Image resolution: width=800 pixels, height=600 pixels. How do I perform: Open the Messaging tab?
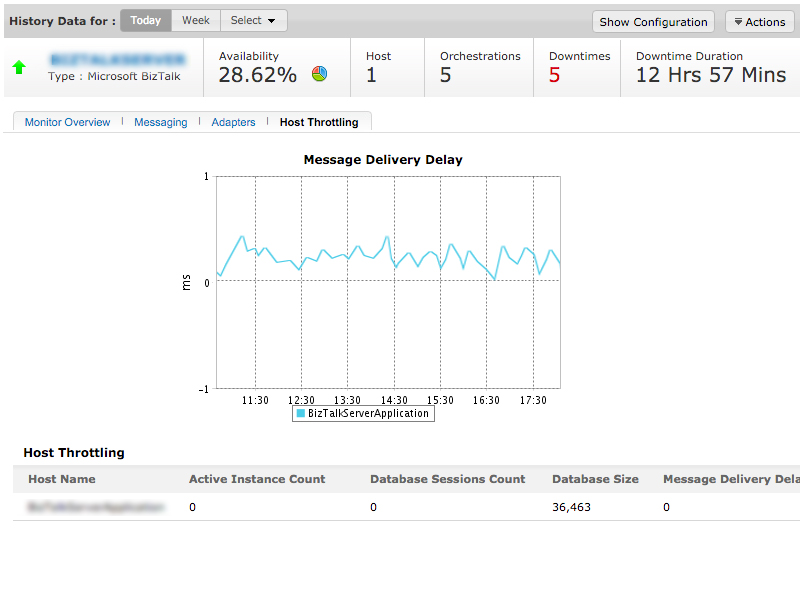pos(160,122)
